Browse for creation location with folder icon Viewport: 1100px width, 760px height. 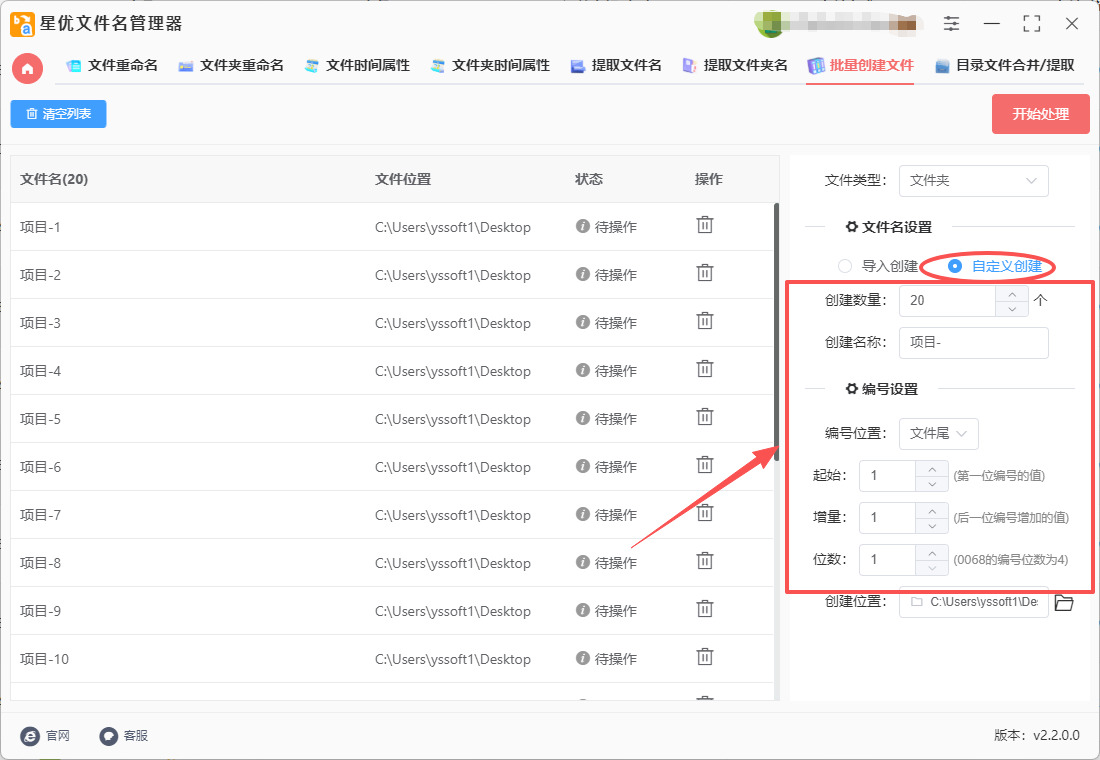[x=1064, y=602]
